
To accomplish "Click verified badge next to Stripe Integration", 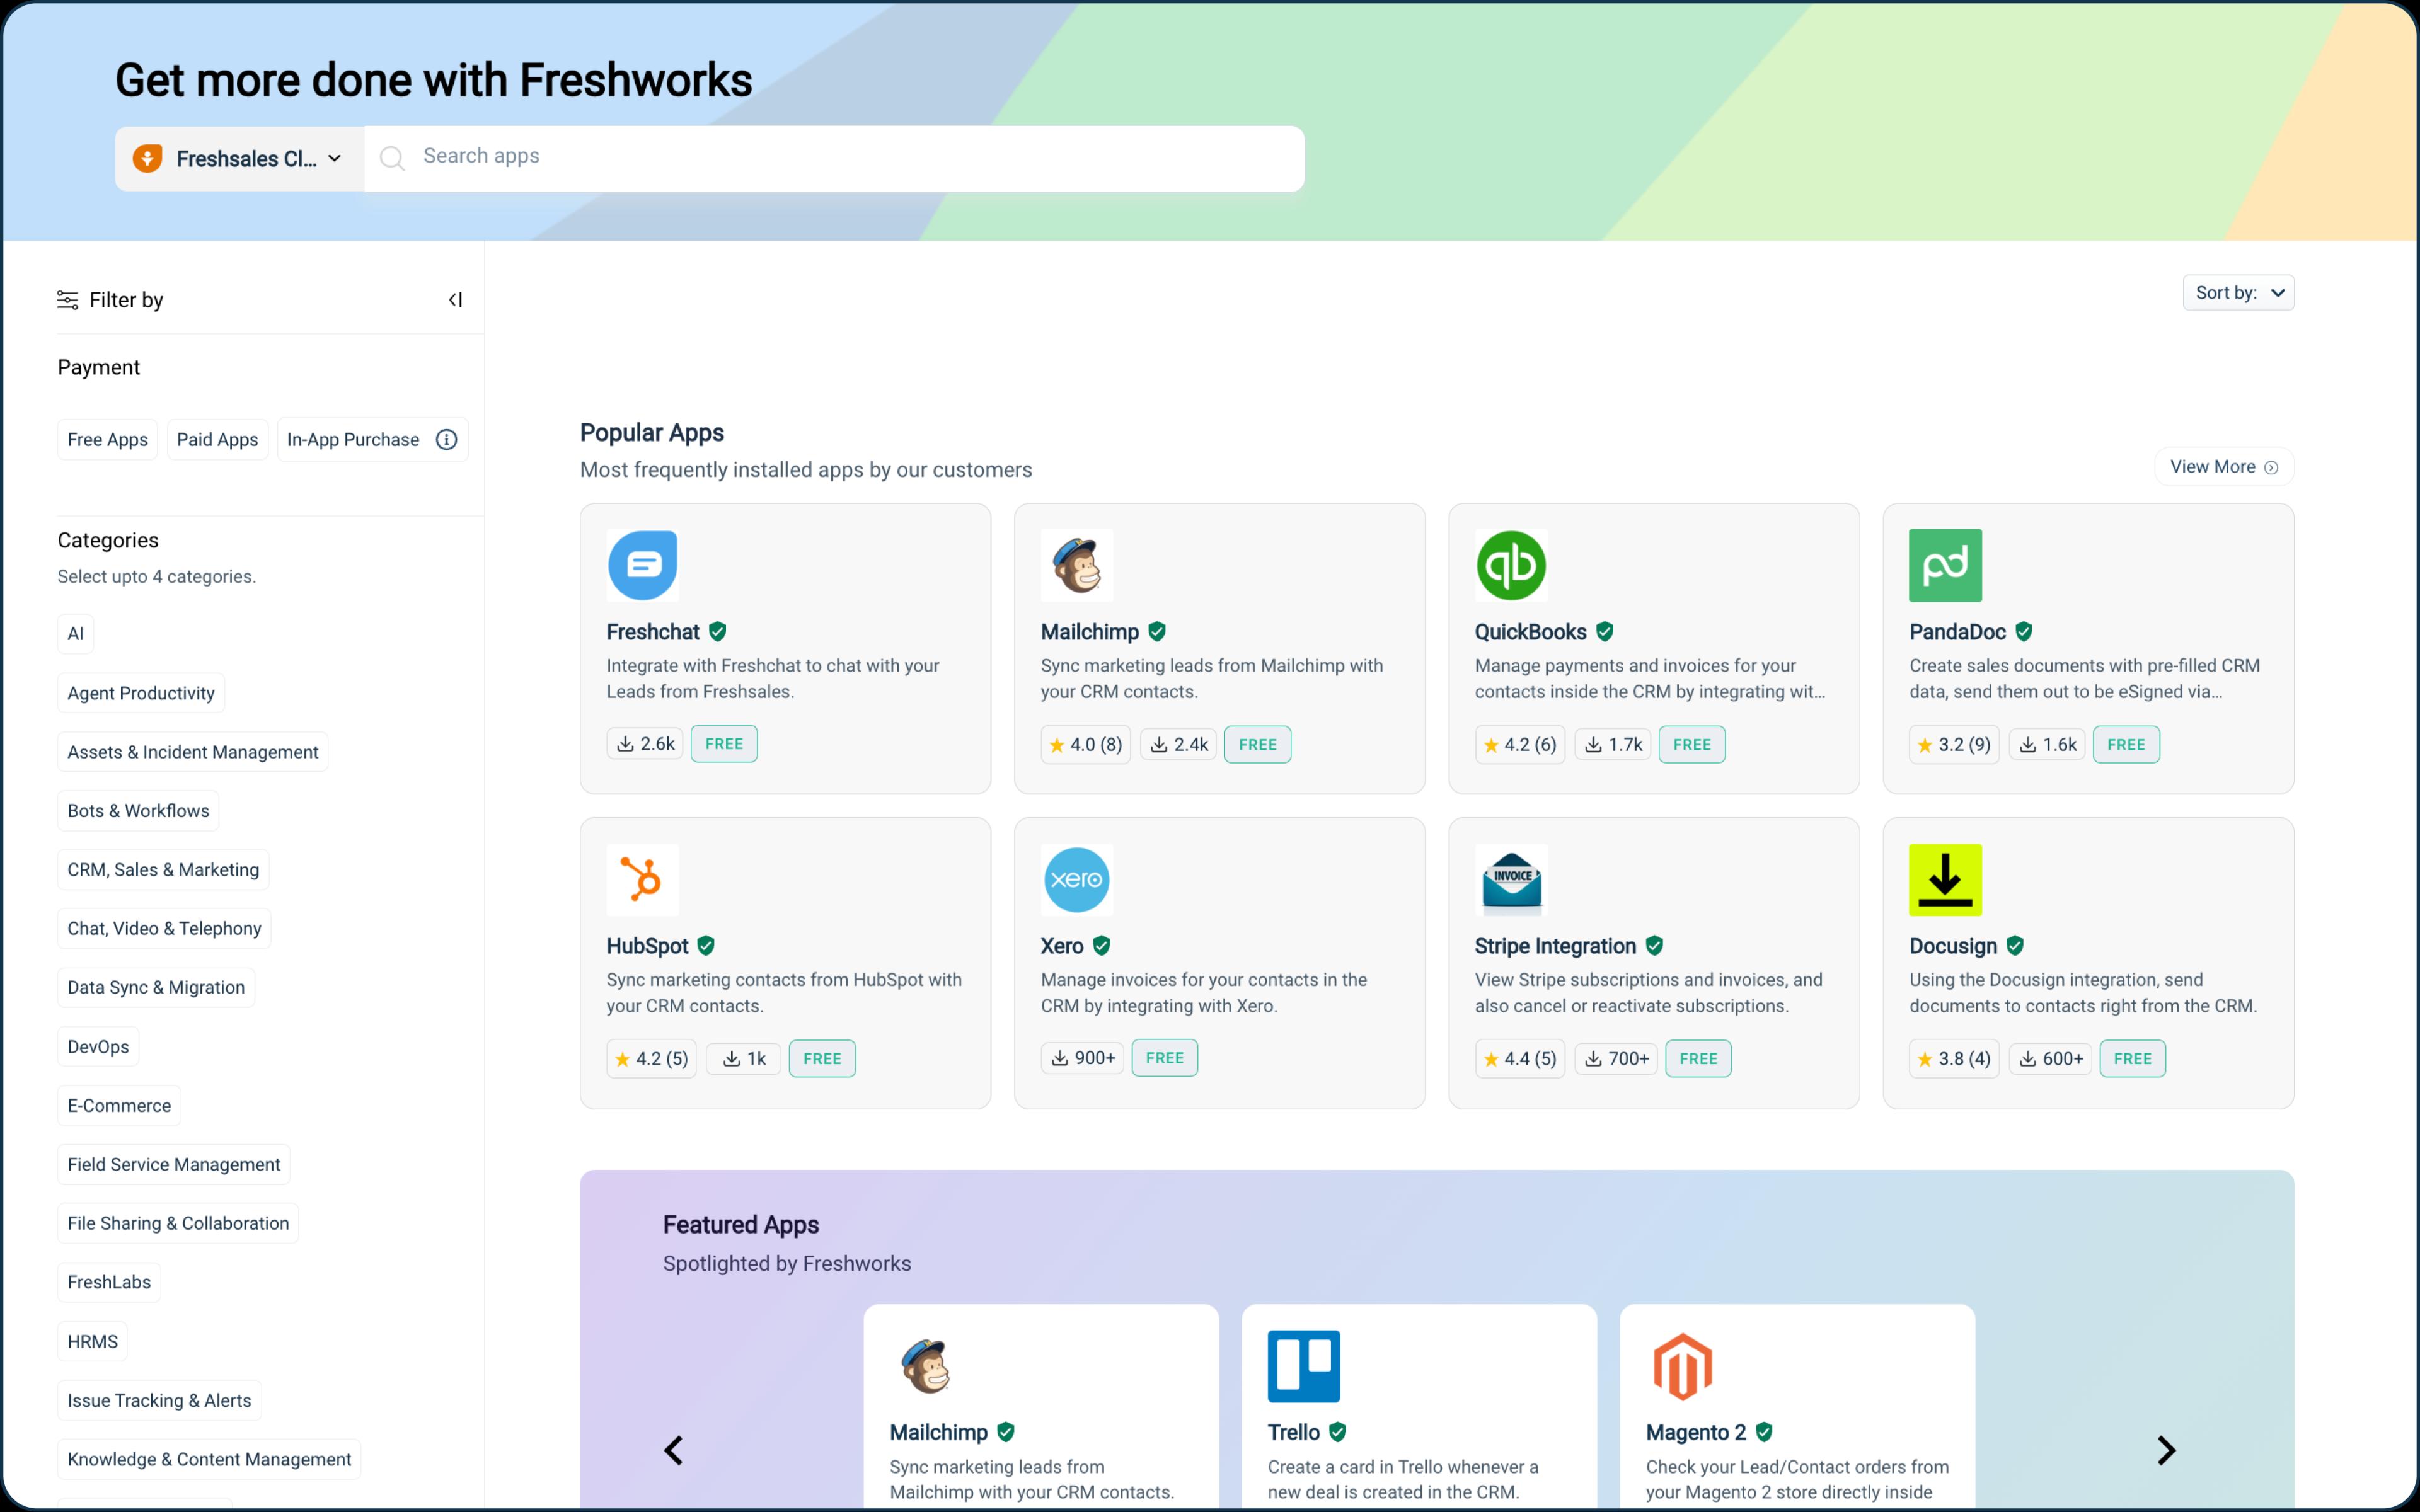I will tap(1655, 946).
